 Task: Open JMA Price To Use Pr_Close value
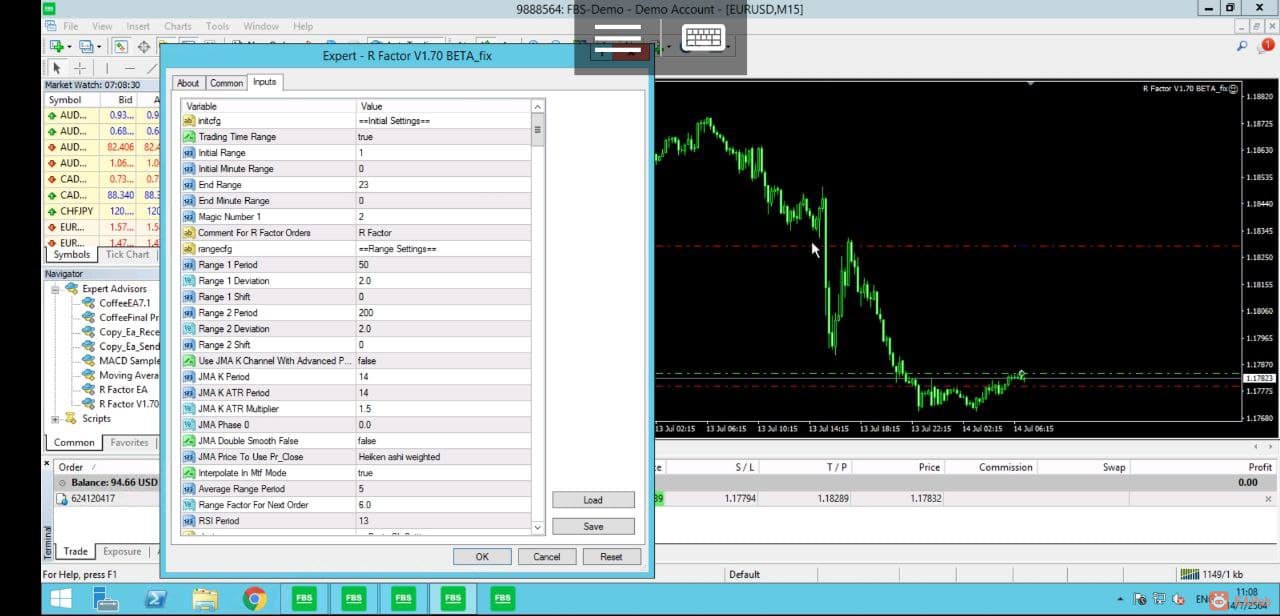coord(445,457)
